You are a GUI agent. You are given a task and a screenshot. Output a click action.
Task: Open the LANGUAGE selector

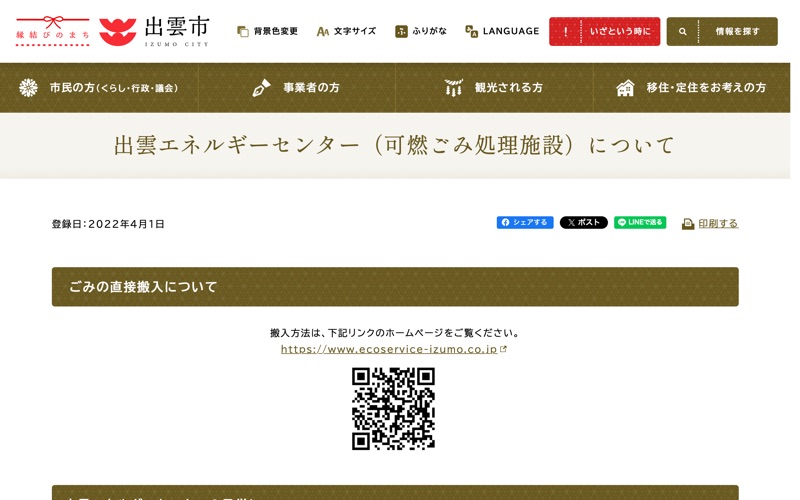tap(511, 31)
